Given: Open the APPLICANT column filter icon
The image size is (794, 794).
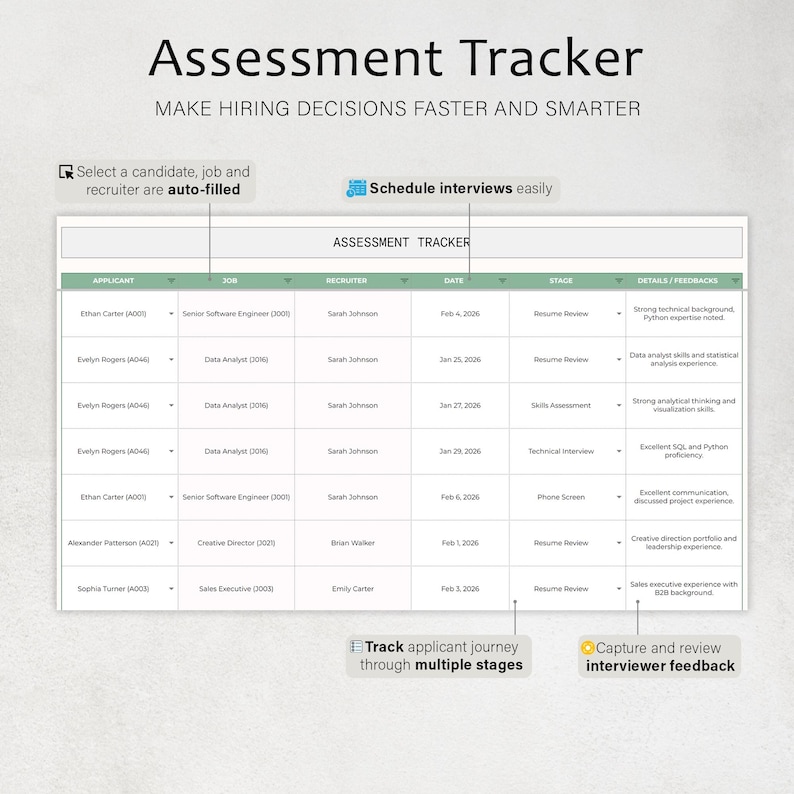Looking at the screenshot, I should tap(171, 281).
